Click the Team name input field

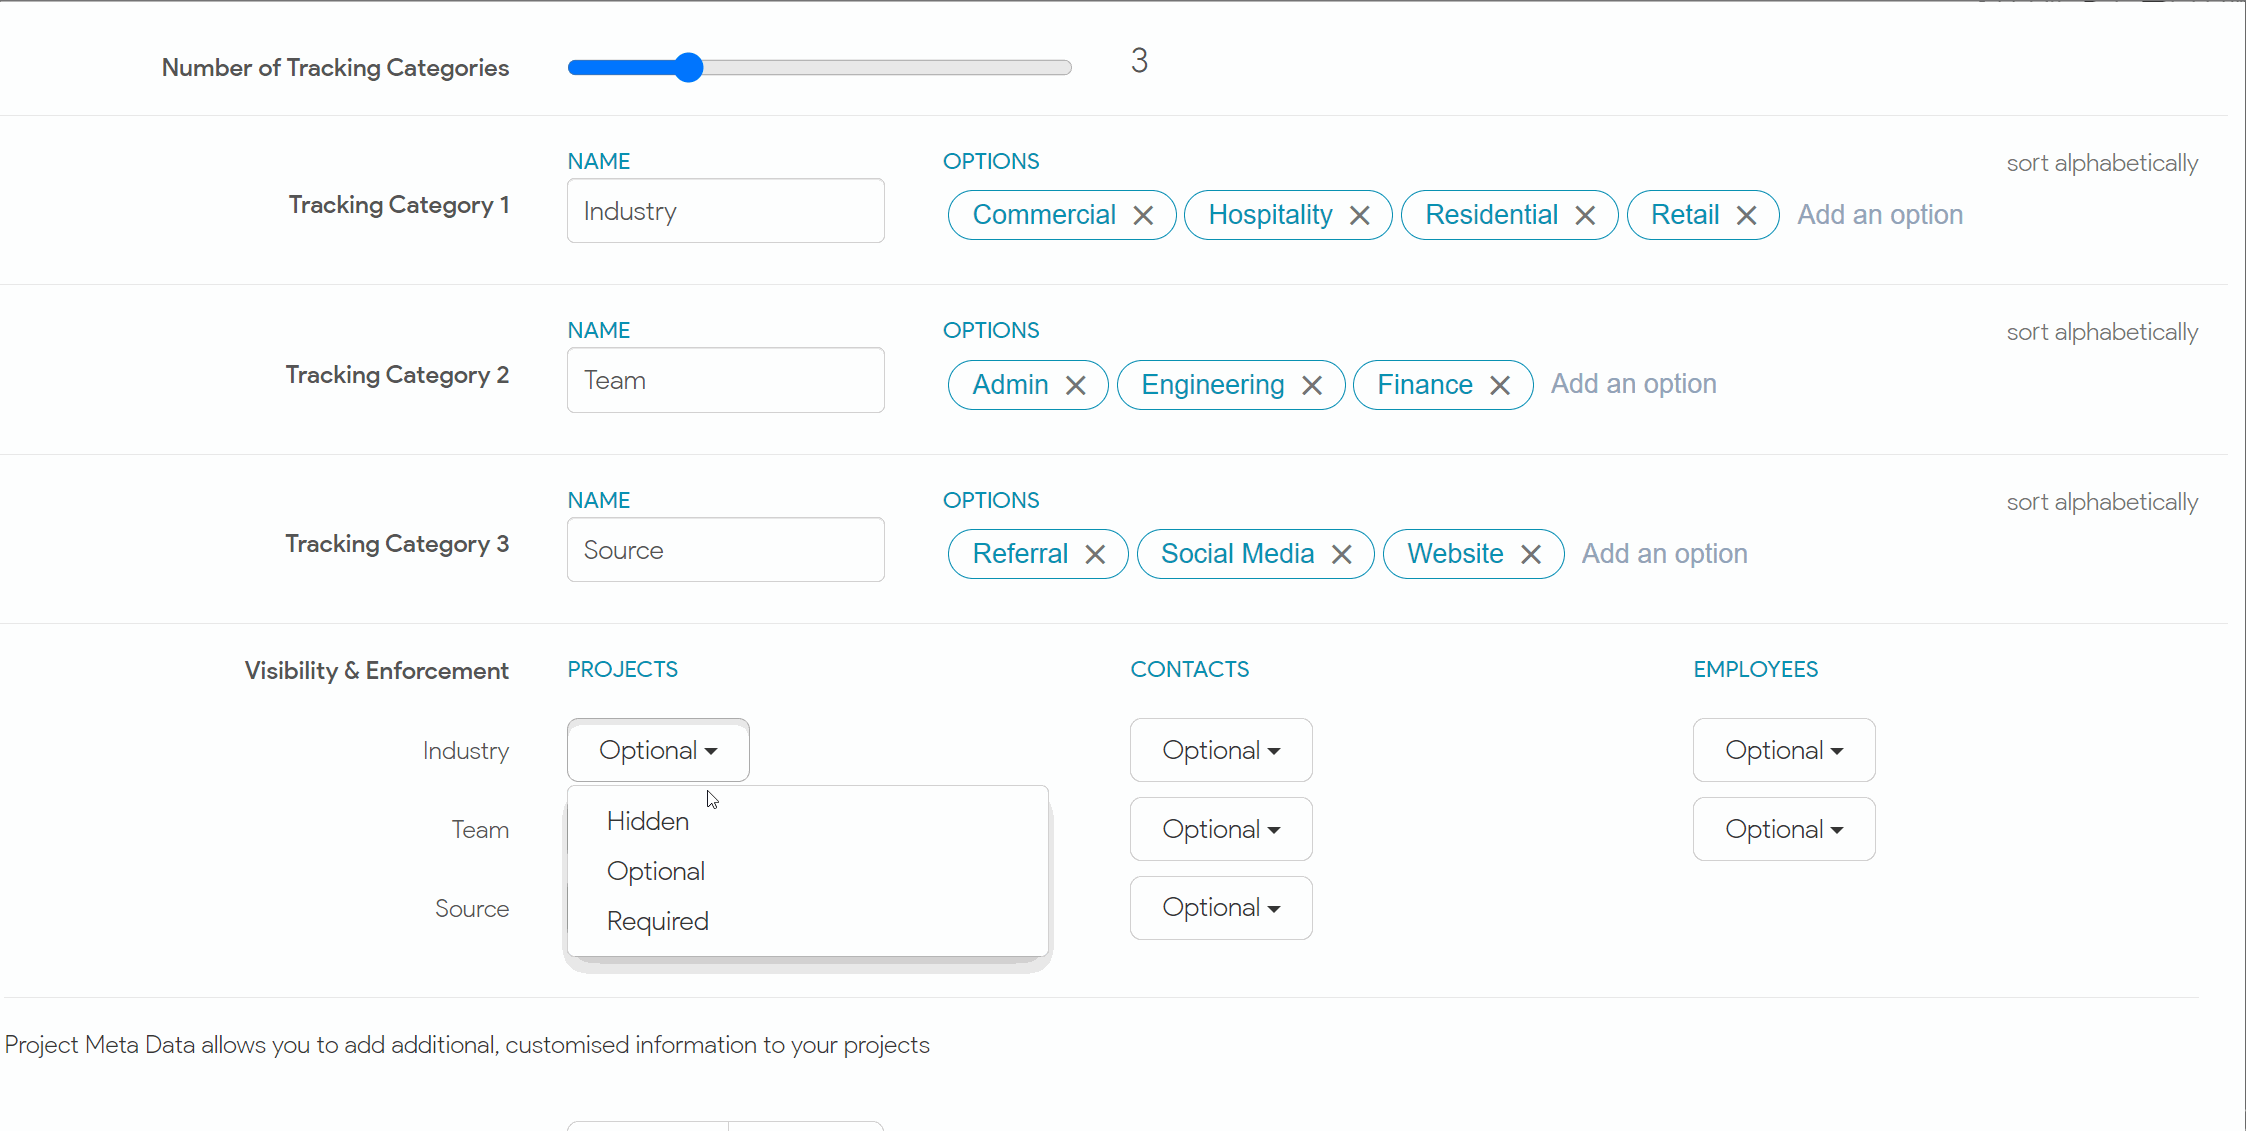click(725, 381)
